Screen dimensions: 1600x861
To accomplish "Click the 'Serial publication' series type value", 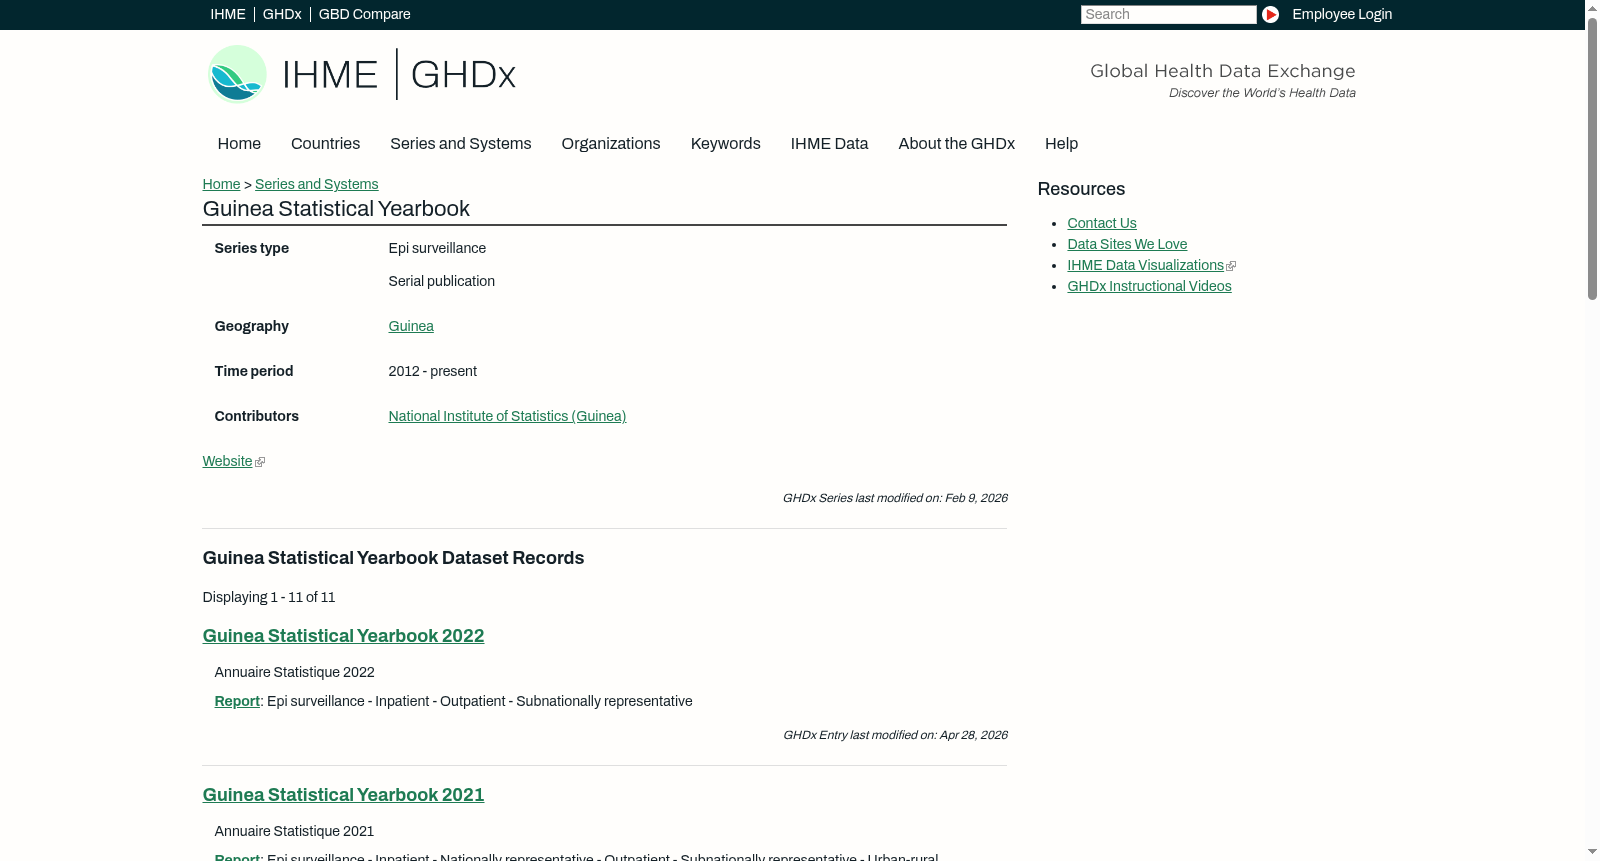I will pos(441,281).
